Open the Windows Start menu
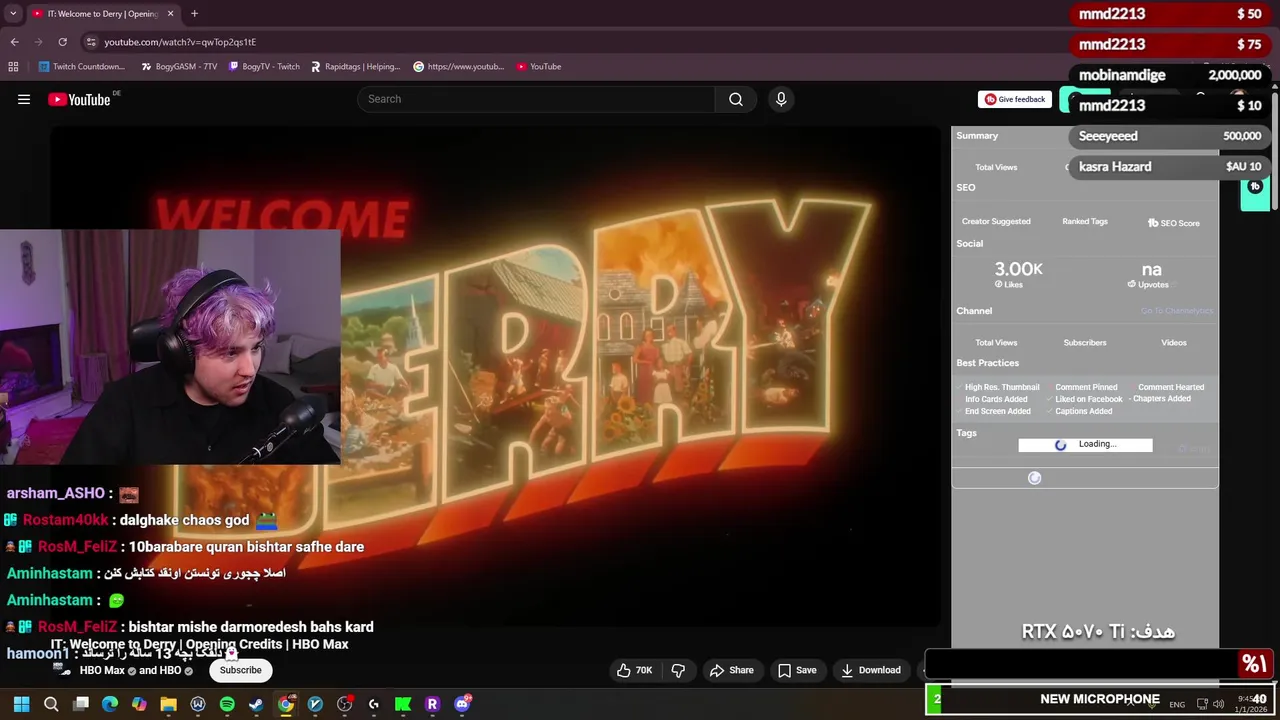This screenshot has width=1280, height=720. [x=22, y=704]
